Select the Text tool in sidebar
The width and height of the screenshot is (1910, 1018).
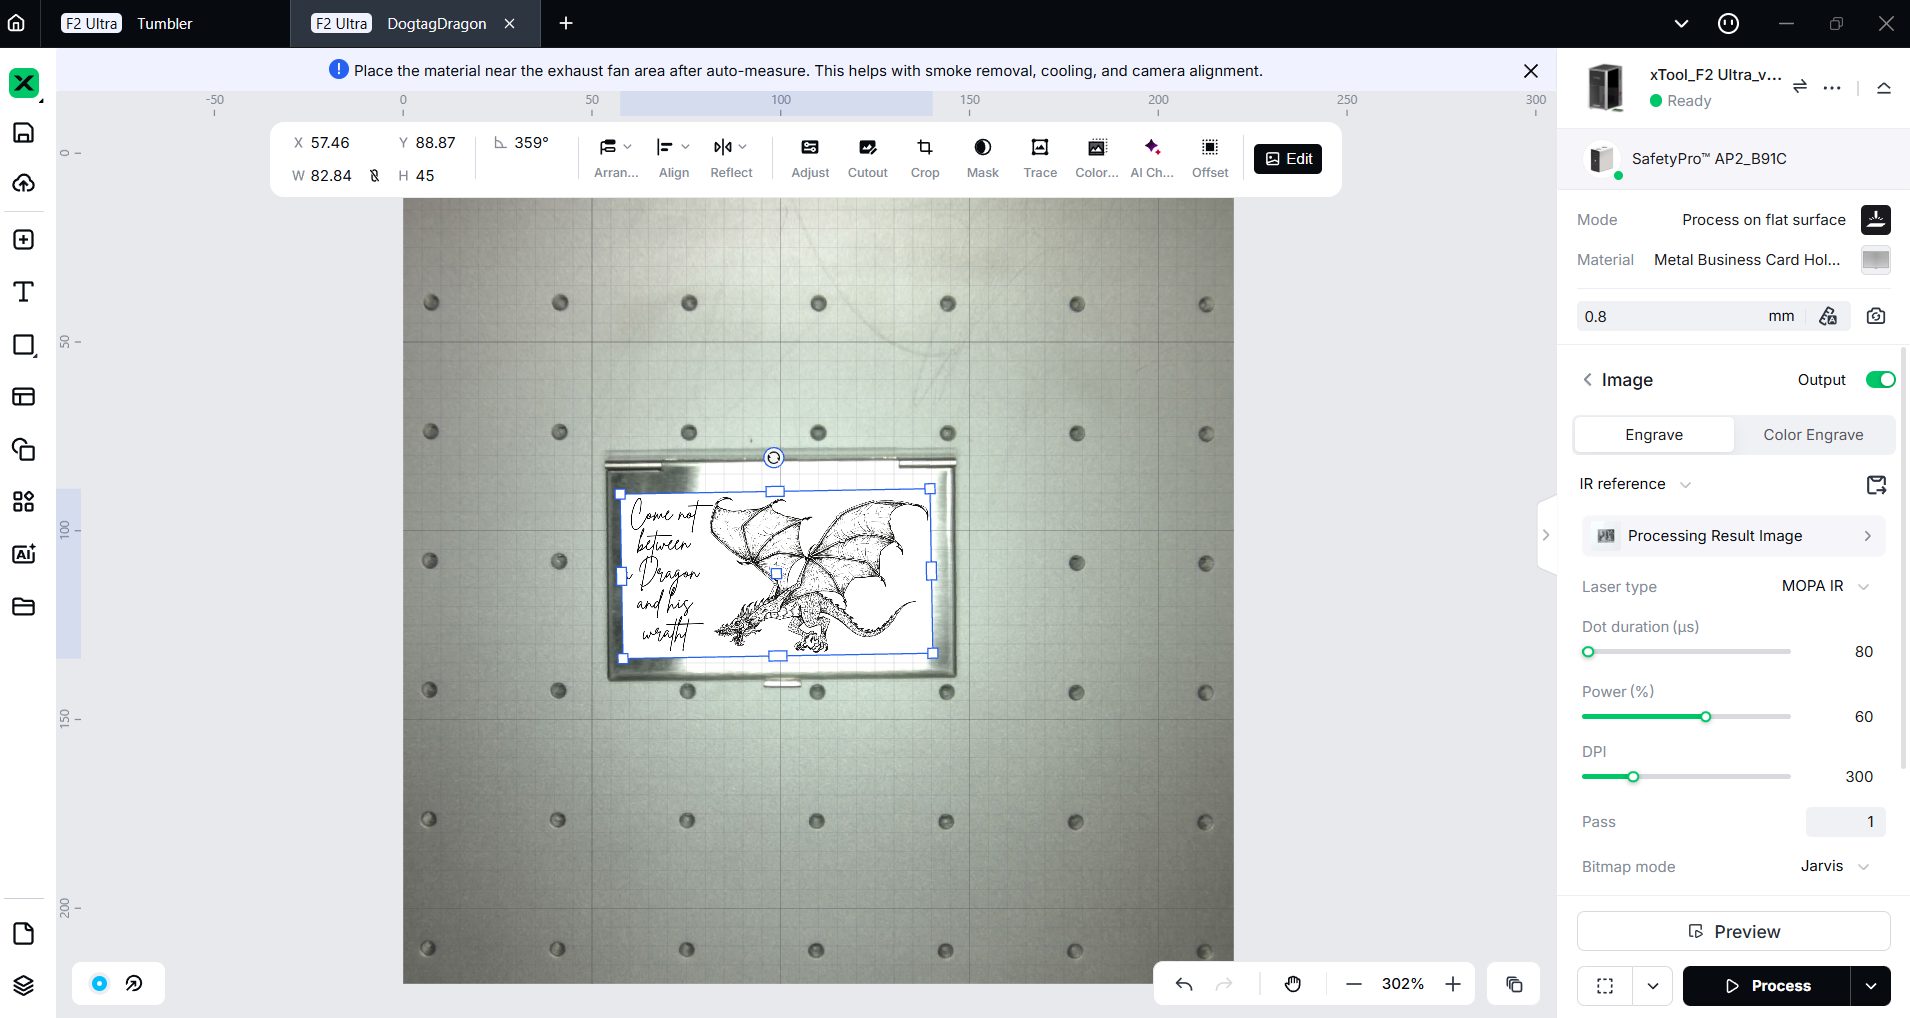[x=23, y=292]
